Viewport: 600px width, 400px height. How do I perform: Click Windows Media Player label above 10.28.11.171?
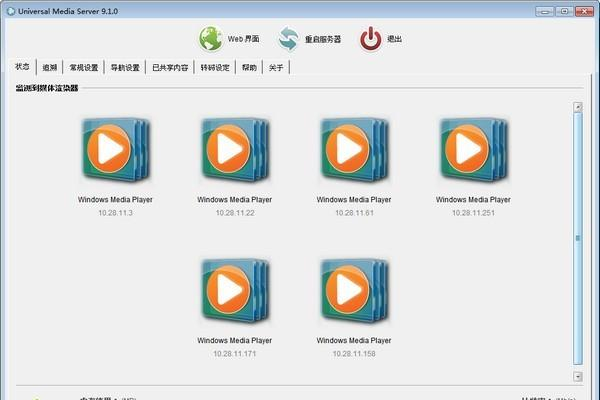coord(235,340)
